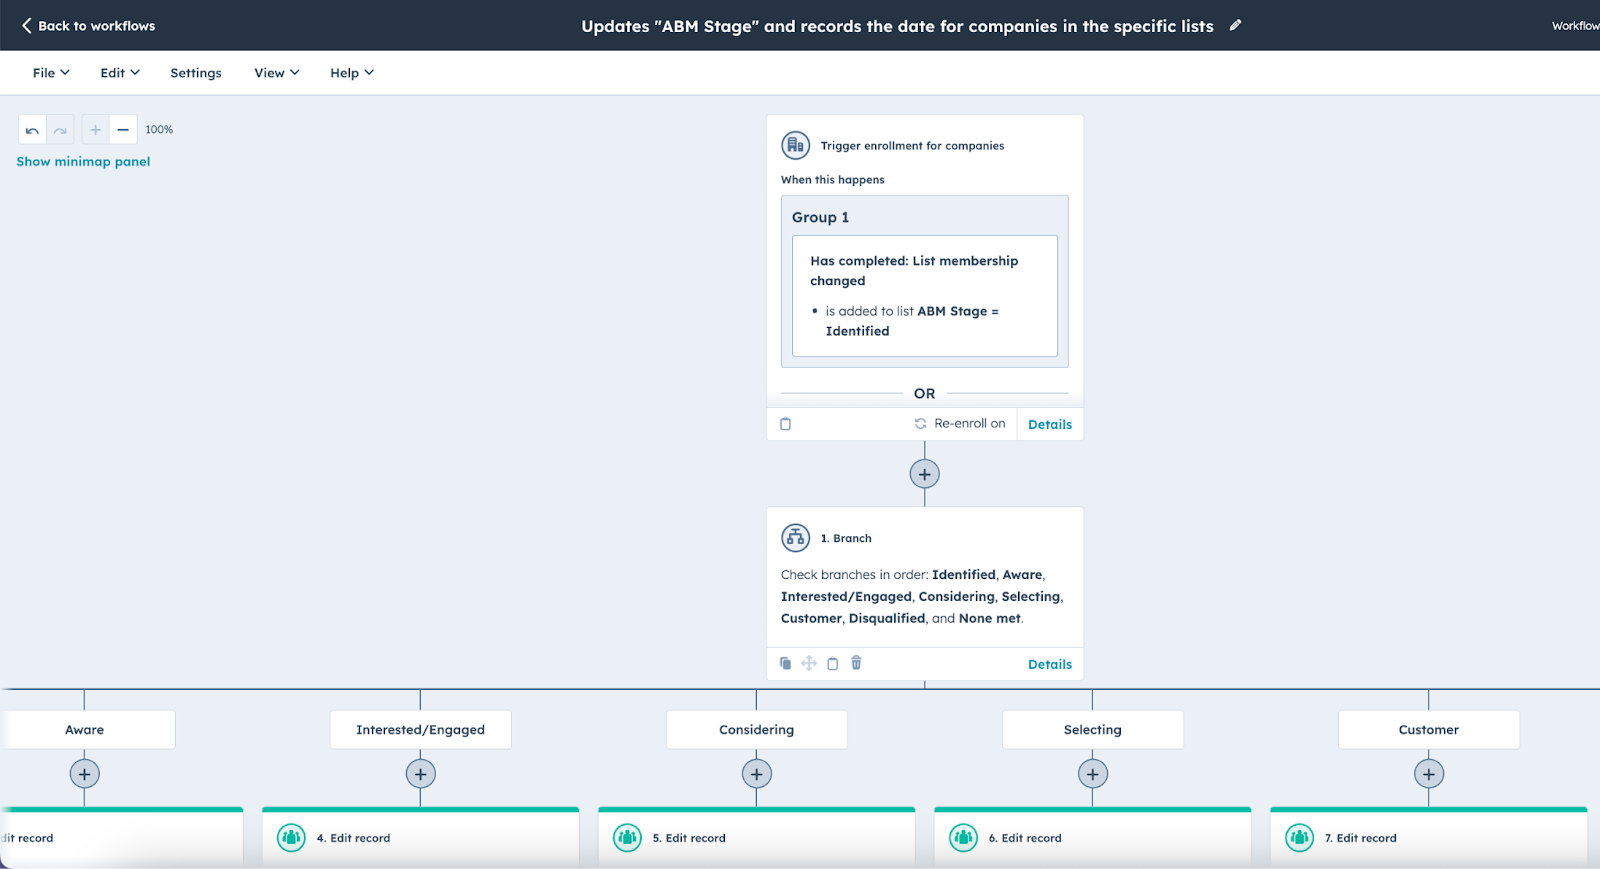The width and height of the screenshot is (1600, 869).
Task: Select the Considering branch label
Action: point(756,730)
